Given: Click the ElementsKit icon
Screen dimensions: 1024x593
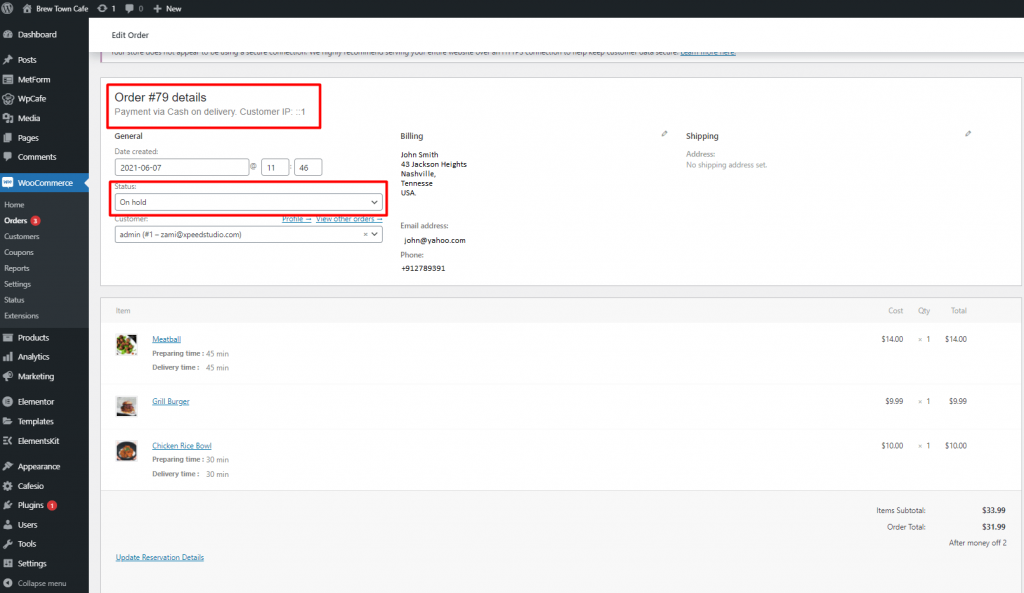Looking at the screenshot, I should (x=8, y=441).
